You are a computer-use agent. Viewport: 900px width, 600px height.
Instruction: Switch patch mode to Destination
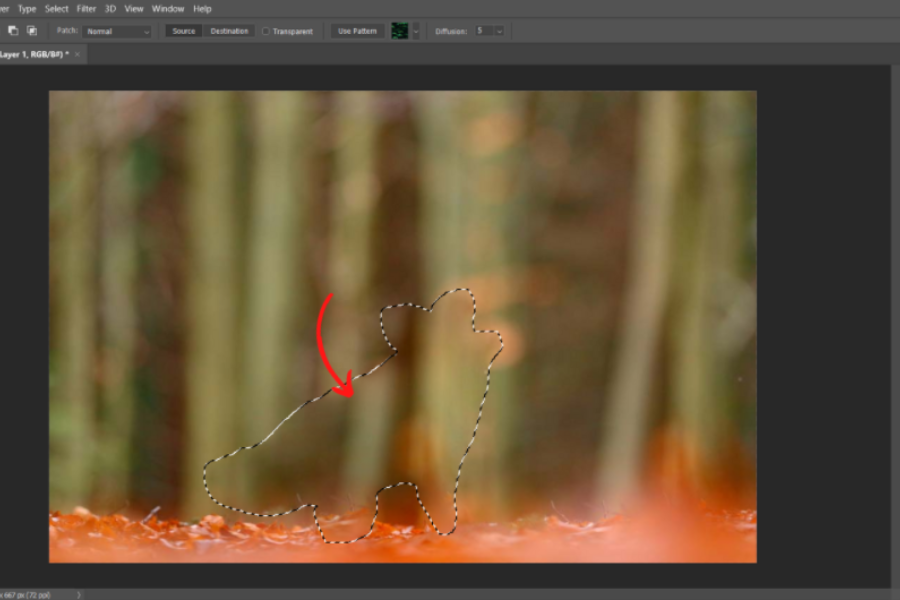tap(229, 31)
